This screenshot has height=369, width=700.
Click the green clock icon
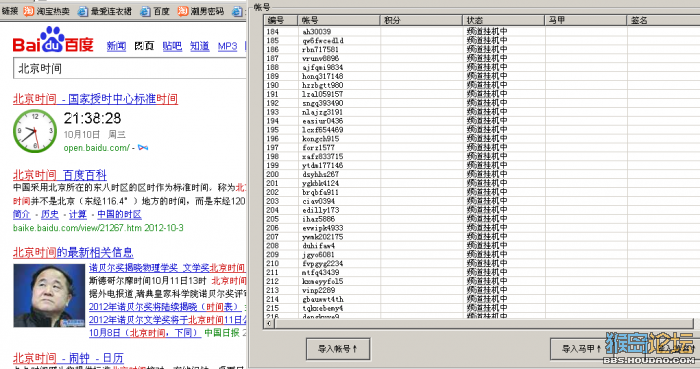pyautogui.click(x=35, y=131)
